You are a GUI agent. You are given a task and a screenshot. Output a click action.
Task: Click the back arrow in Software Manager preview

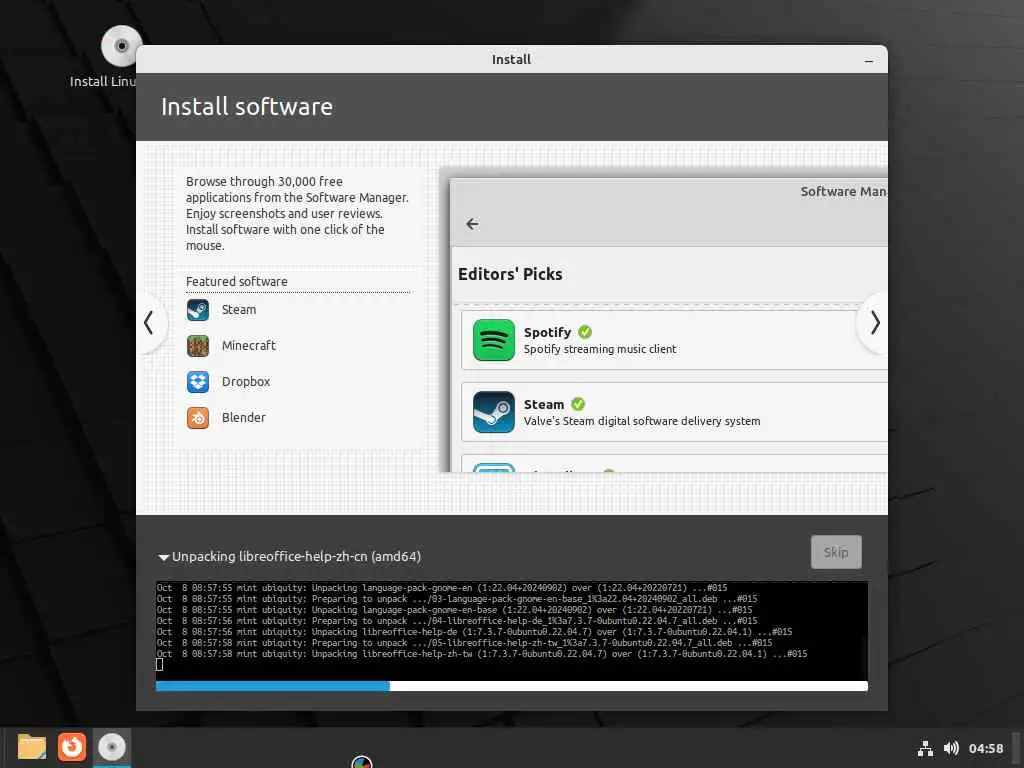[472, 224]
